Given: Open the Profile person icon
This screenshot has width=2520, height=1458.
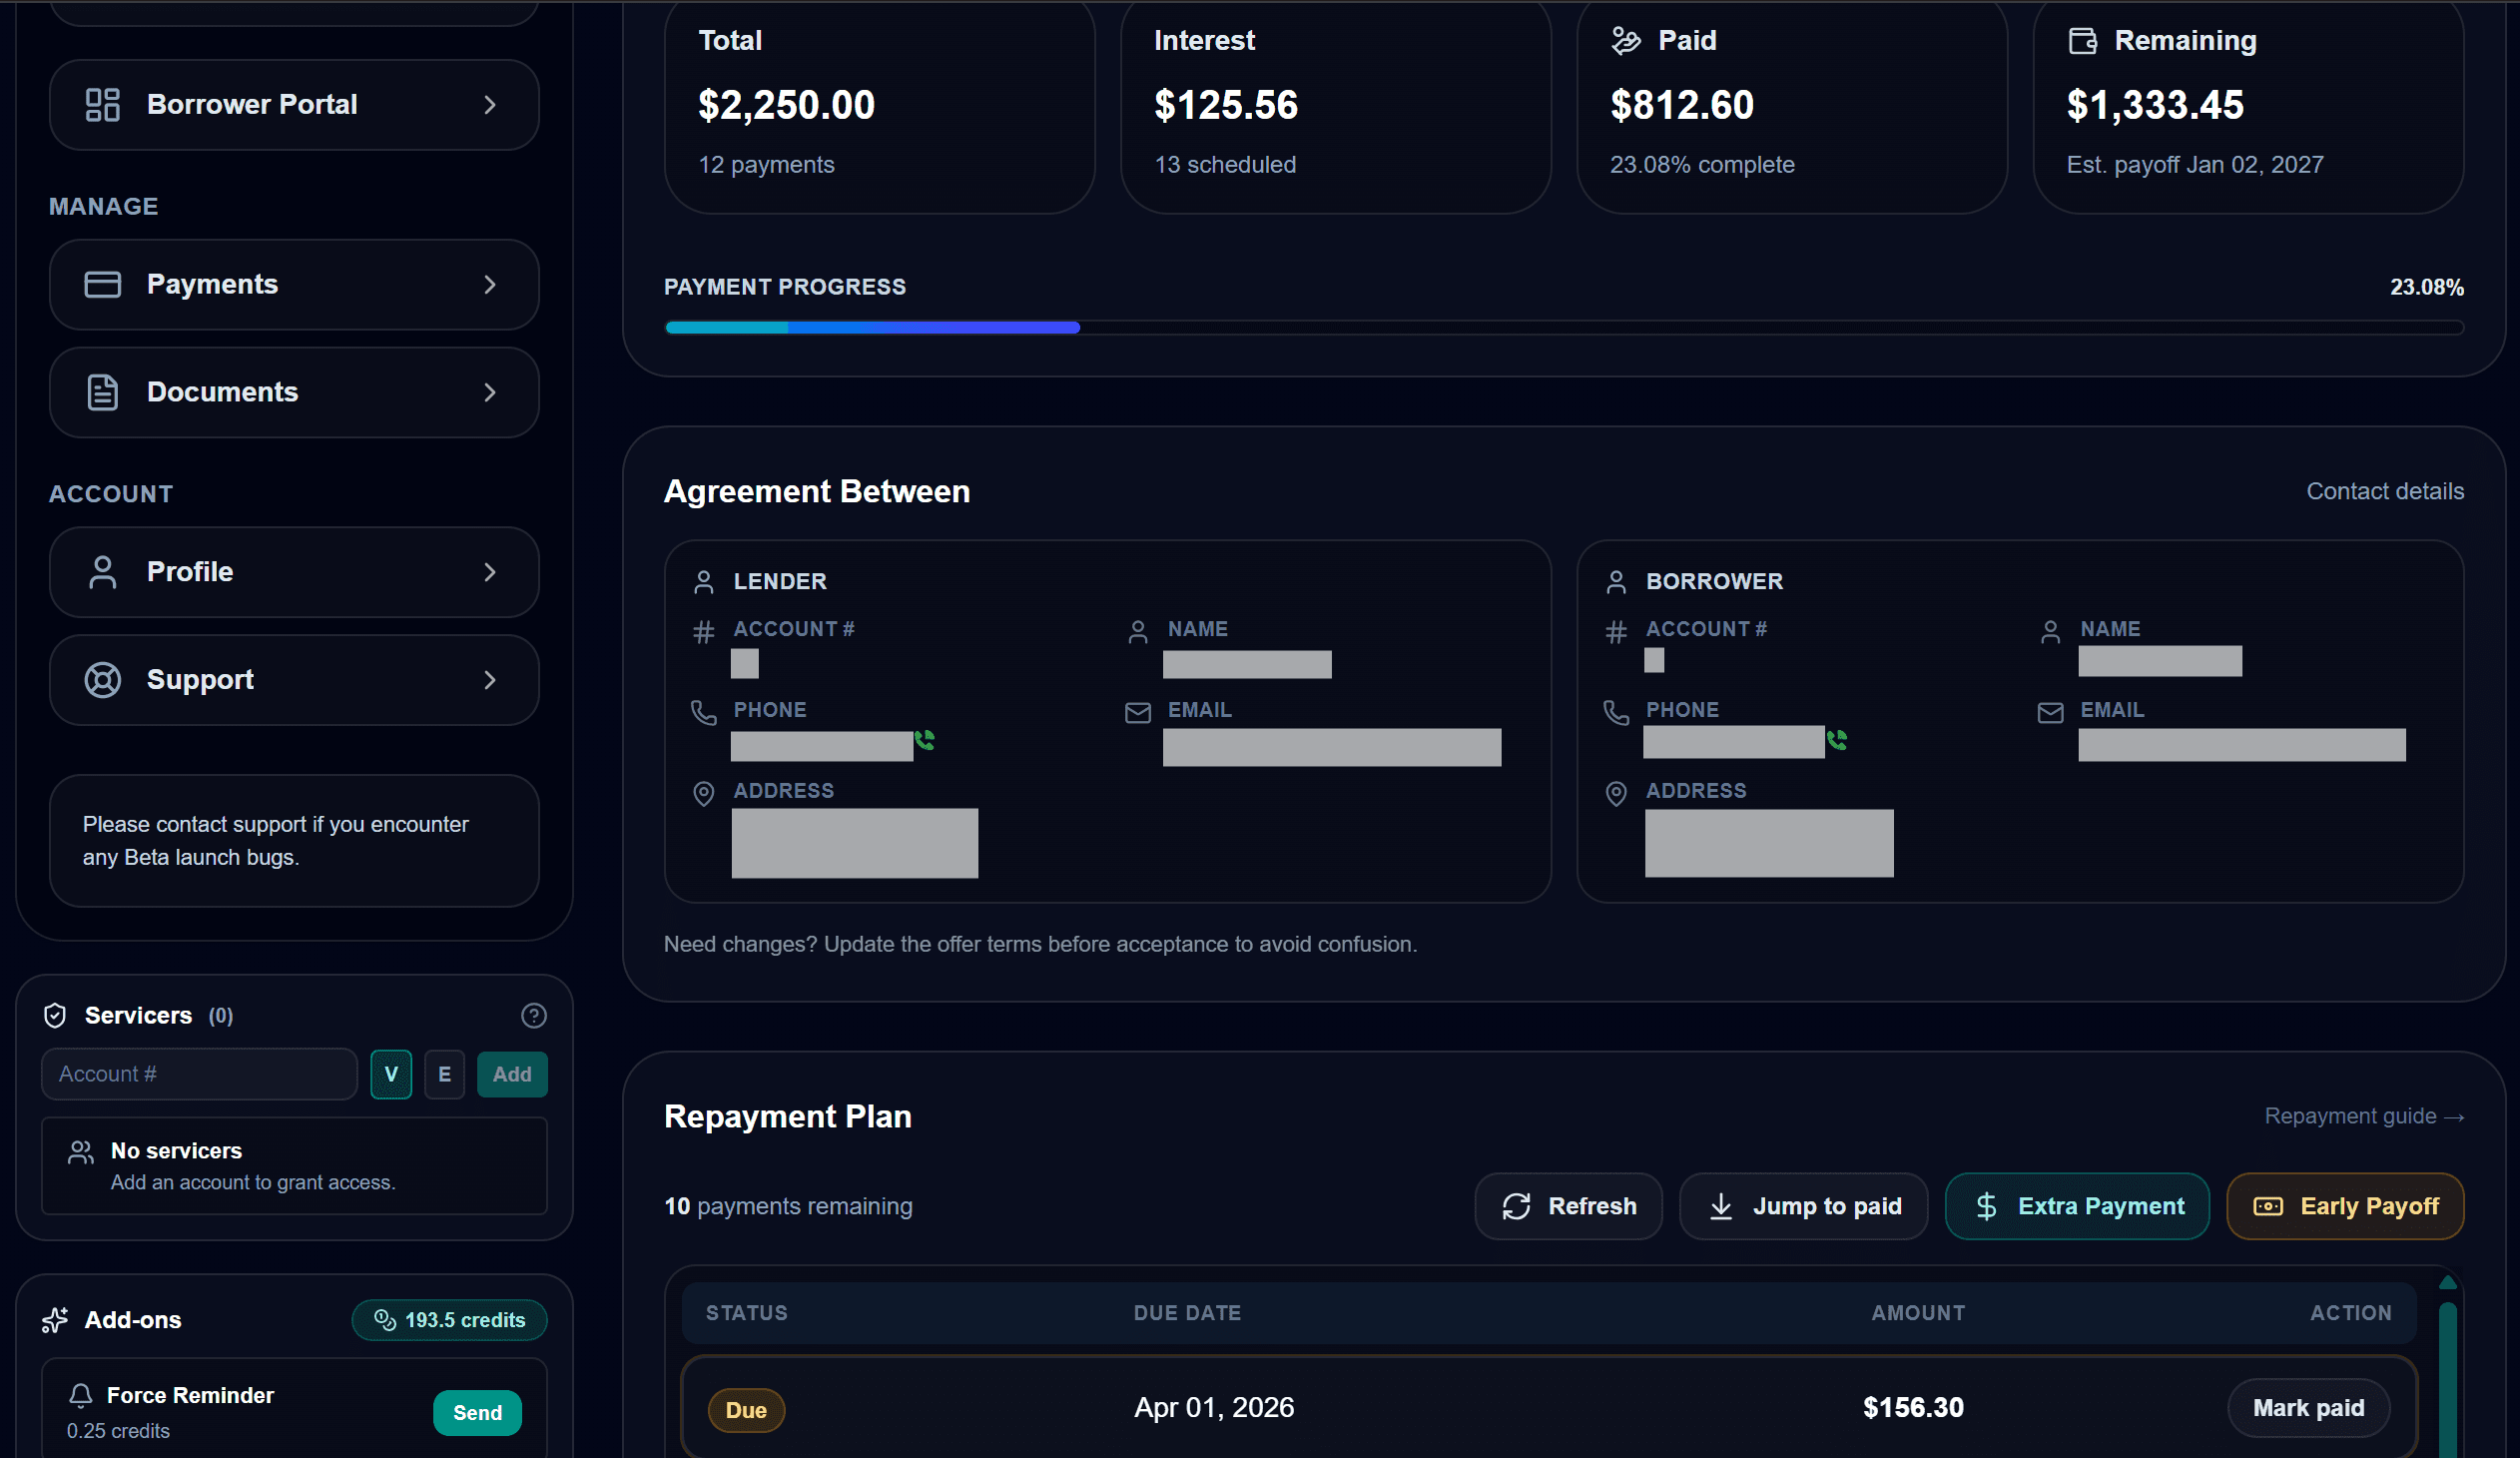Looking at the screenshot, I should tap(102, 572).
